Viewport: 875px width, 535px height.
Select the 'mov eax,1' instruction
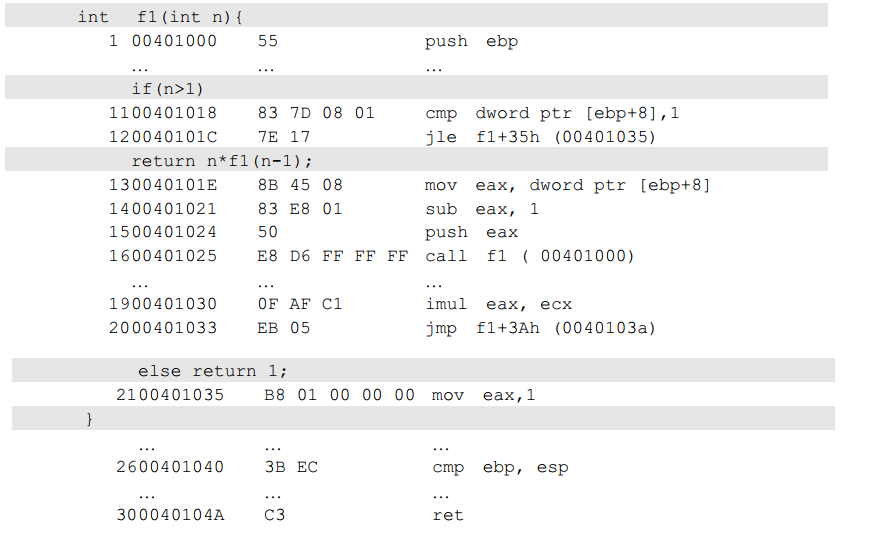483,395
